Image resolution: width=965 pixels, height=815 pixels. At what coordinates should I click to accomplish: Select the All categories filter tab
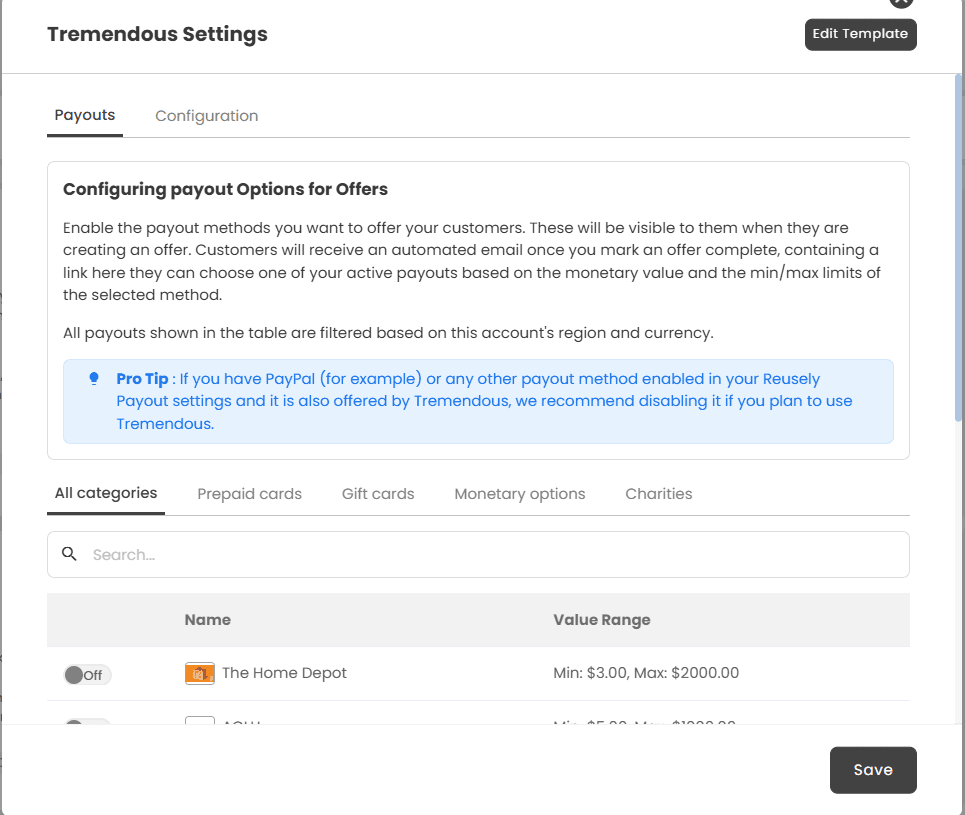[106, 494]
